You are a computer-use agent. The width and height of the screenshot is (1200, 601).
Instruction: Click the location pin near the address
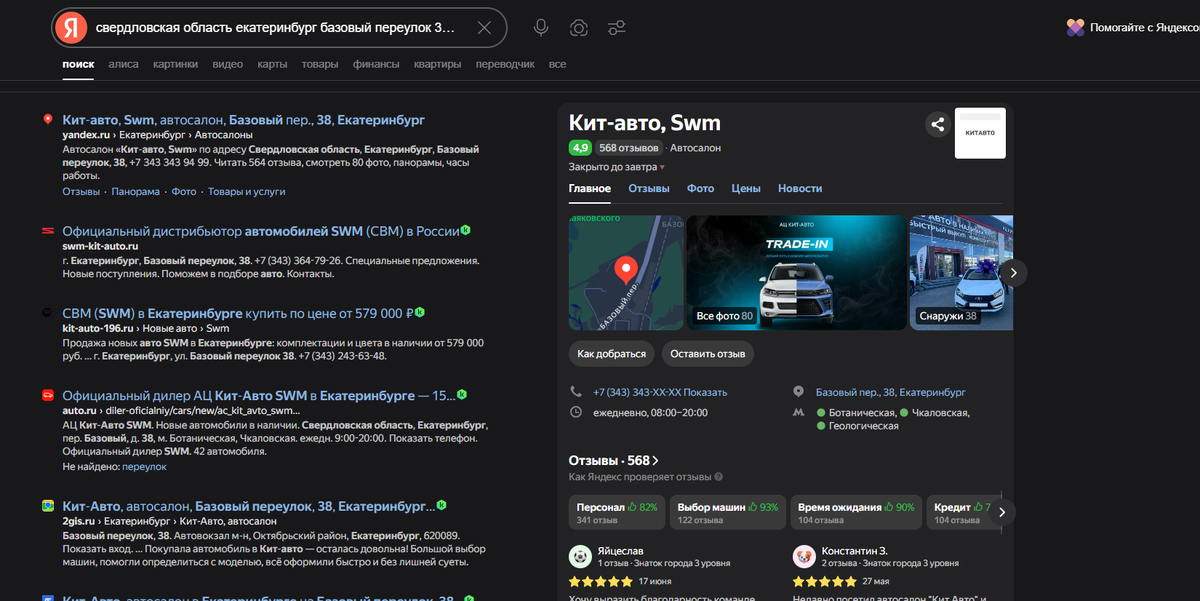(798, 392)
